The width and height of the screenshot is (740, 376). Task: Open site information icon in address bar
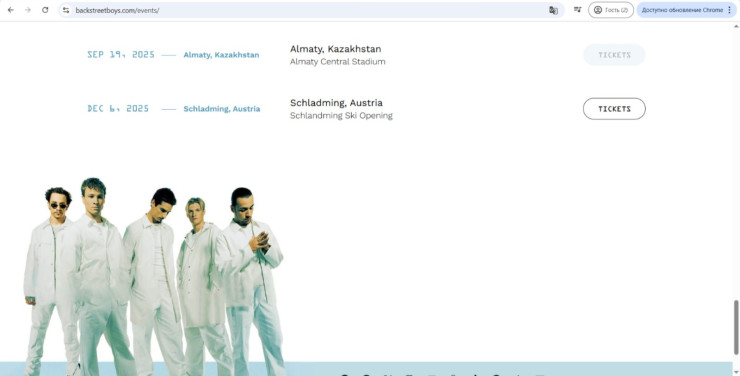(x=66, y=10)
